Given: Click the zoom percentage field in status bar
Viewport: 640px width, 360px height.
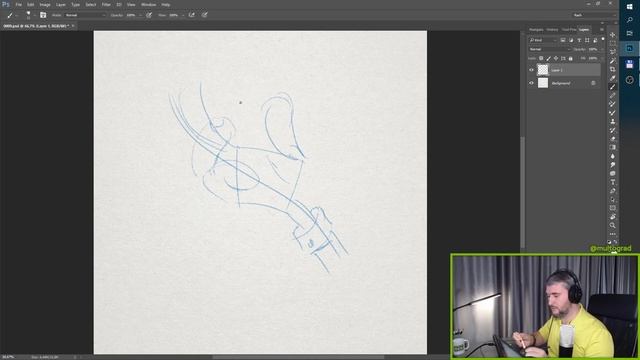Looking at the screenshot, I should [x=9, y=357].
